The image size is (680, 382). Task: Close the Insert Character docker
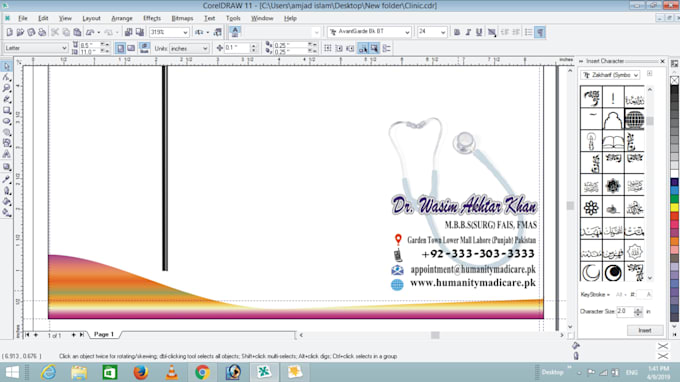tap(662, 61)
